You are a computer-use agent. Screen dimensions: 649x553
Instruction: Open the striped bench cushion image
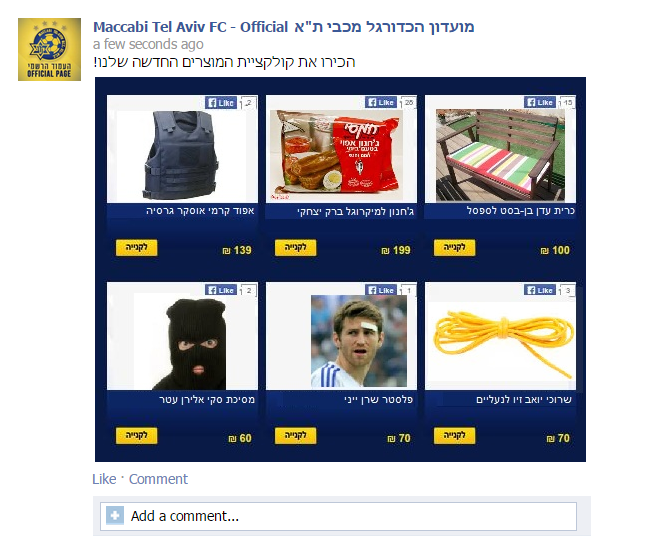(500, 155)
